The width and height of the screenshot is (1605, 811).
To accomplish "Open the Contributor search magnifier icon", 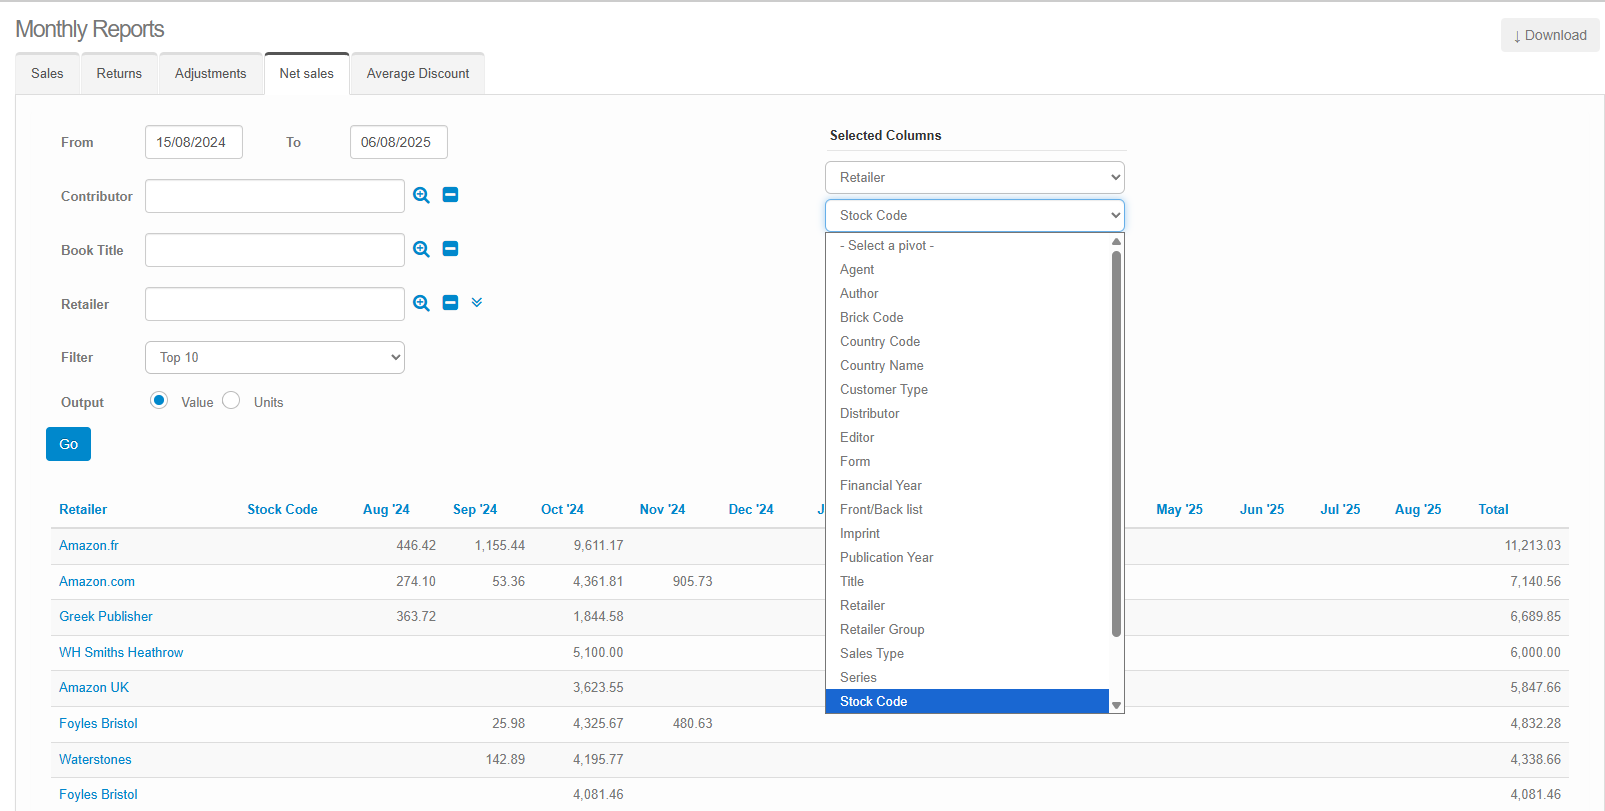I will [422, 195].
